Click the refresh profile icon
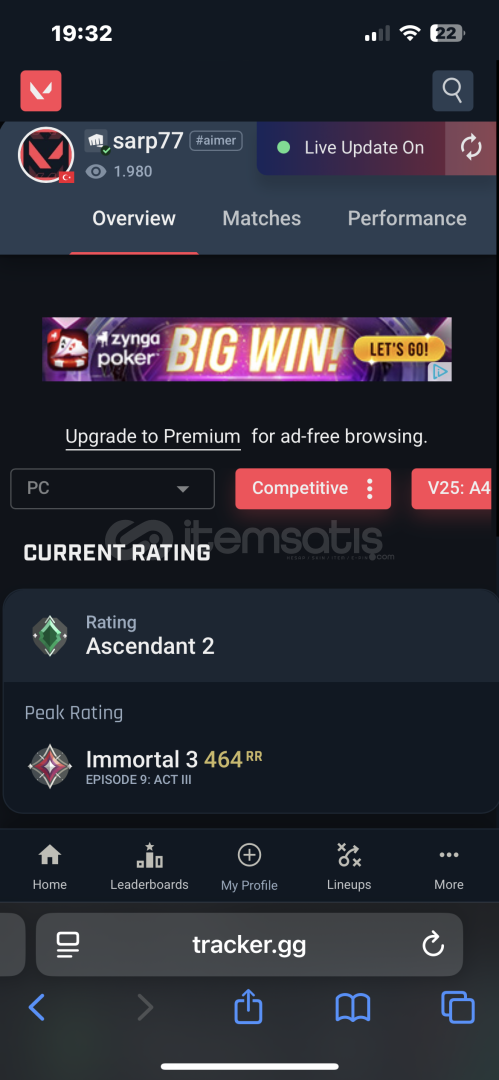The image size is (499, 1080). pos(471,148)
